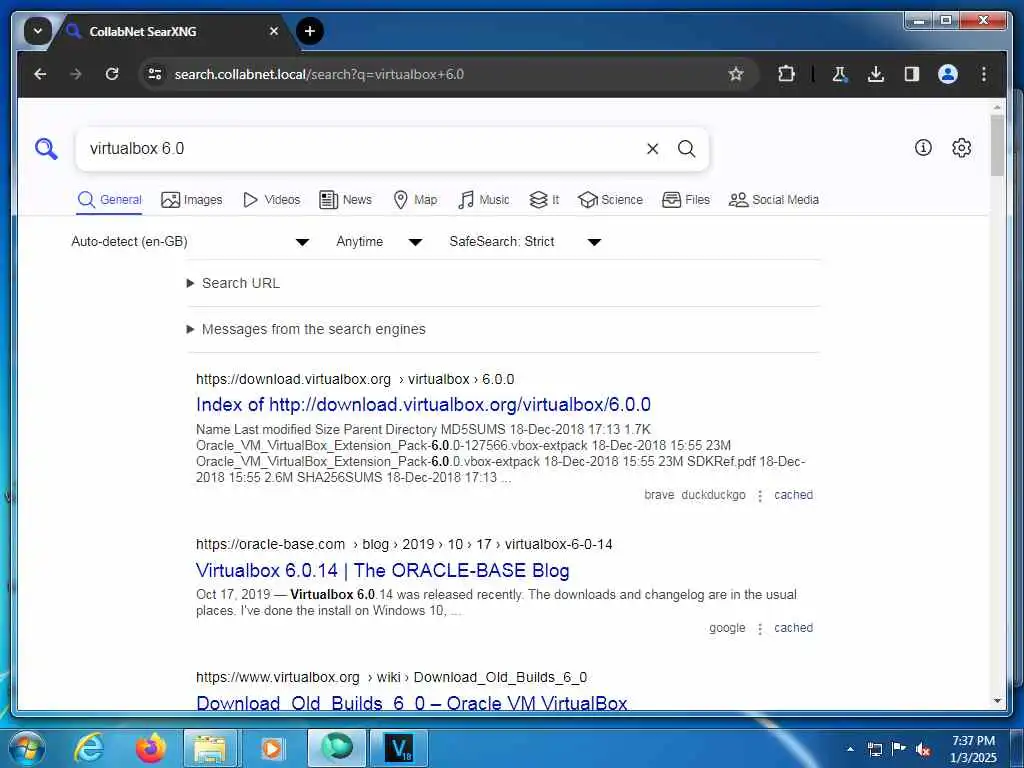The width and height of the screenshot is (1024, 768).
Task: Show hidden tray icons arrow
Action: 850,749
